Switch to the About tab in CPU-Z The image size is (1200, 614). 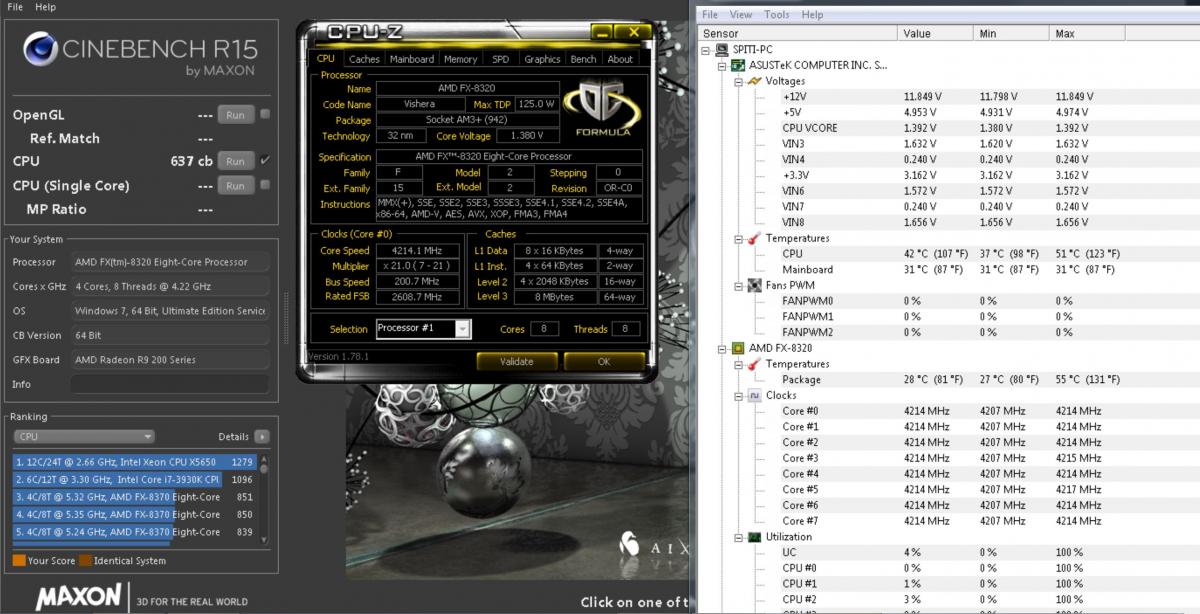[620, 59]
